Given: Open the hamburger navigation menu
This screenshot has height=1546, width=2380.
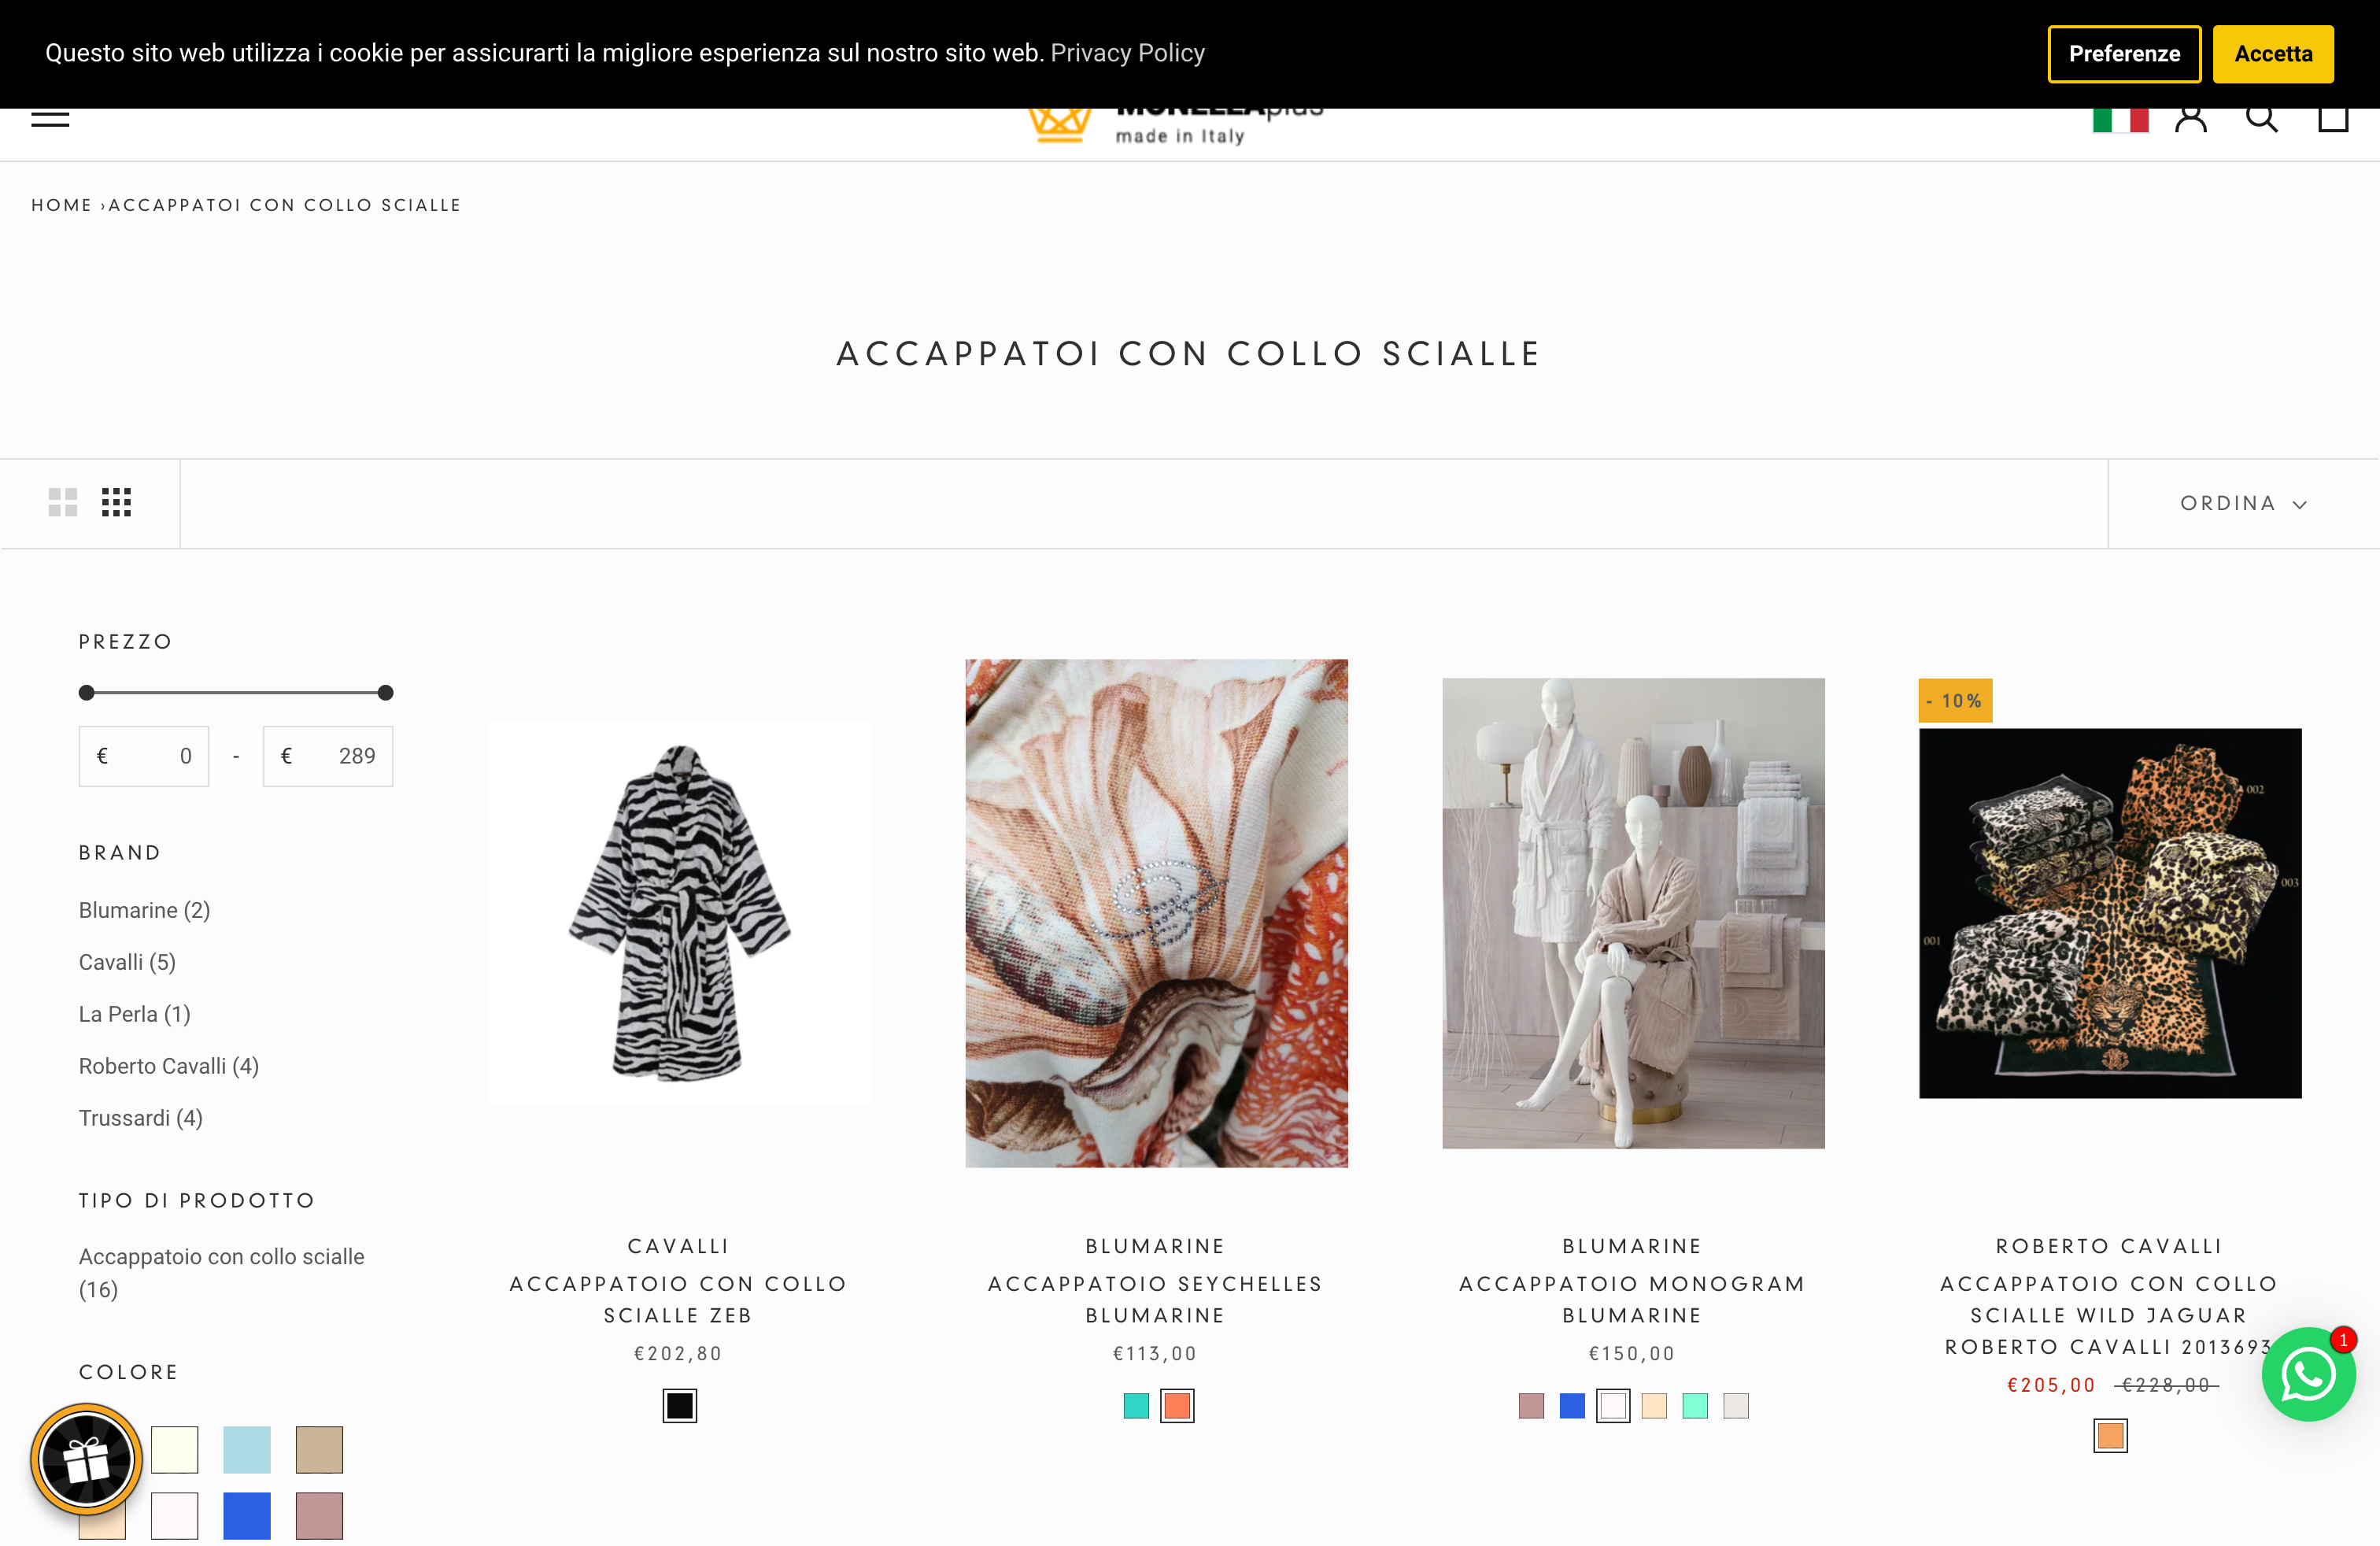Looking at the screenshot, I should pos(50,117).
